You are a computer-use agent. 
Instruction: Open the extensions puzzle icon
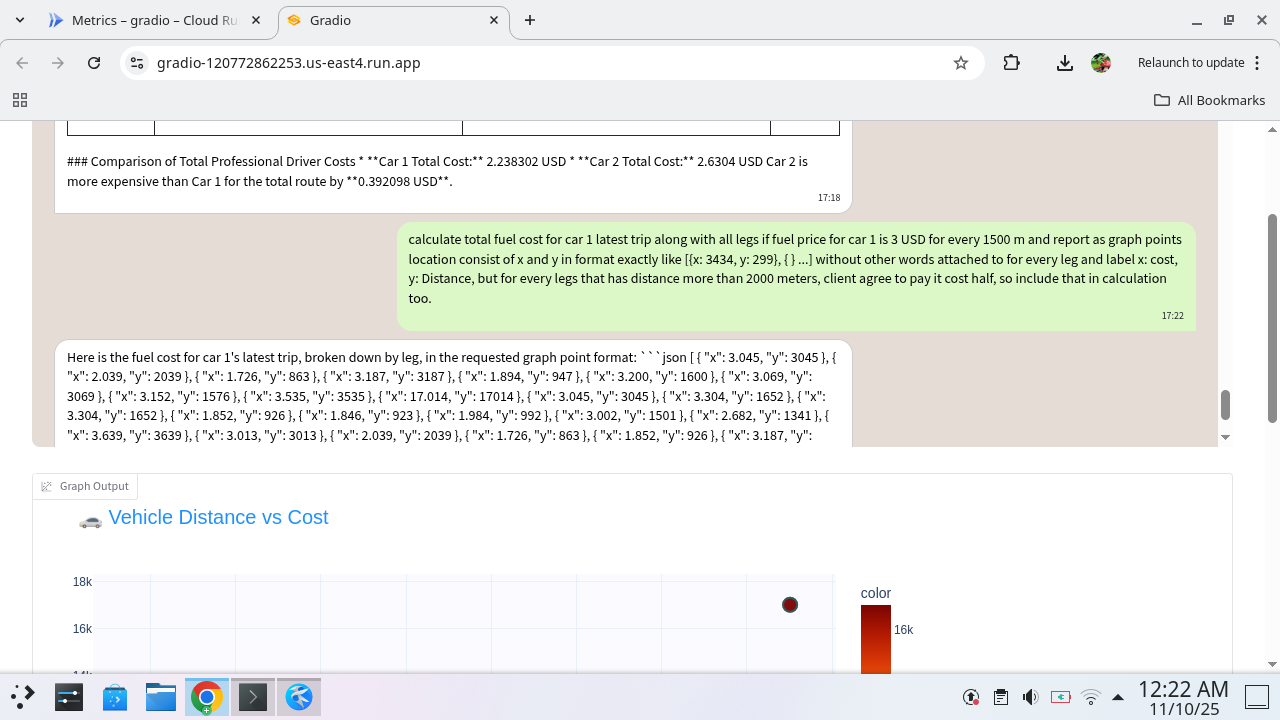(x=1011, y=63)
